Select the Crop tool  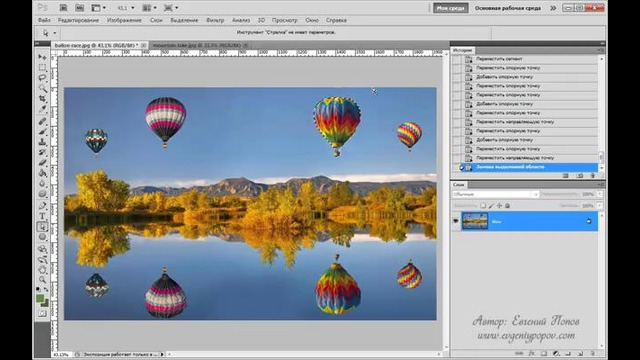42,99
